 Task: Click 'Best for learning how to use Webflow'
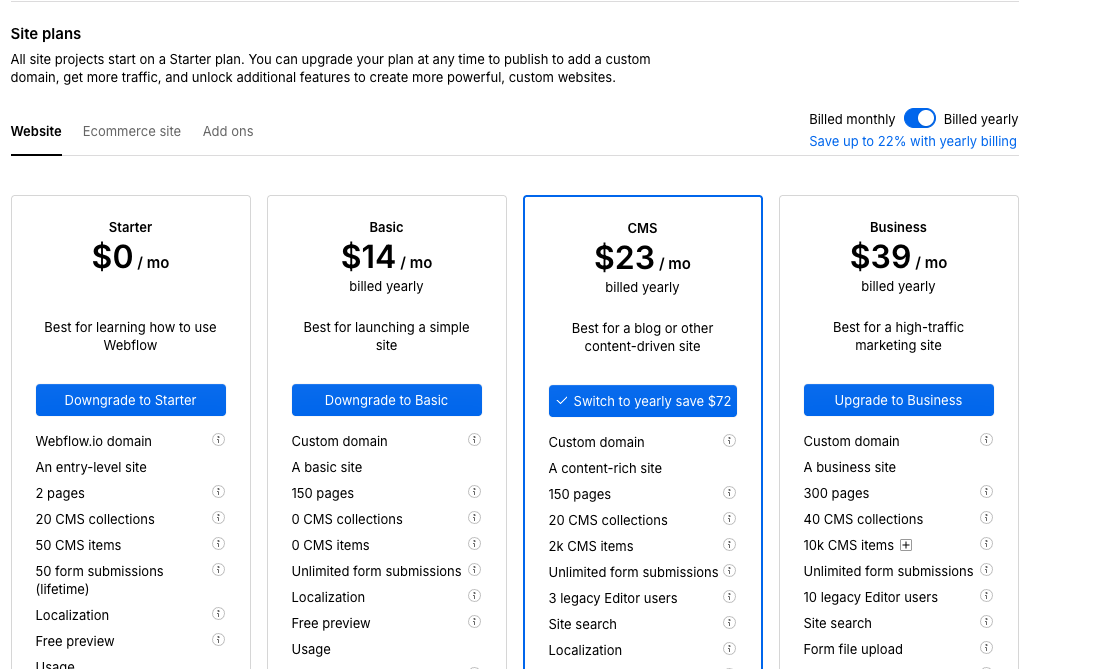pyautogui.click(x=130, y=336)
